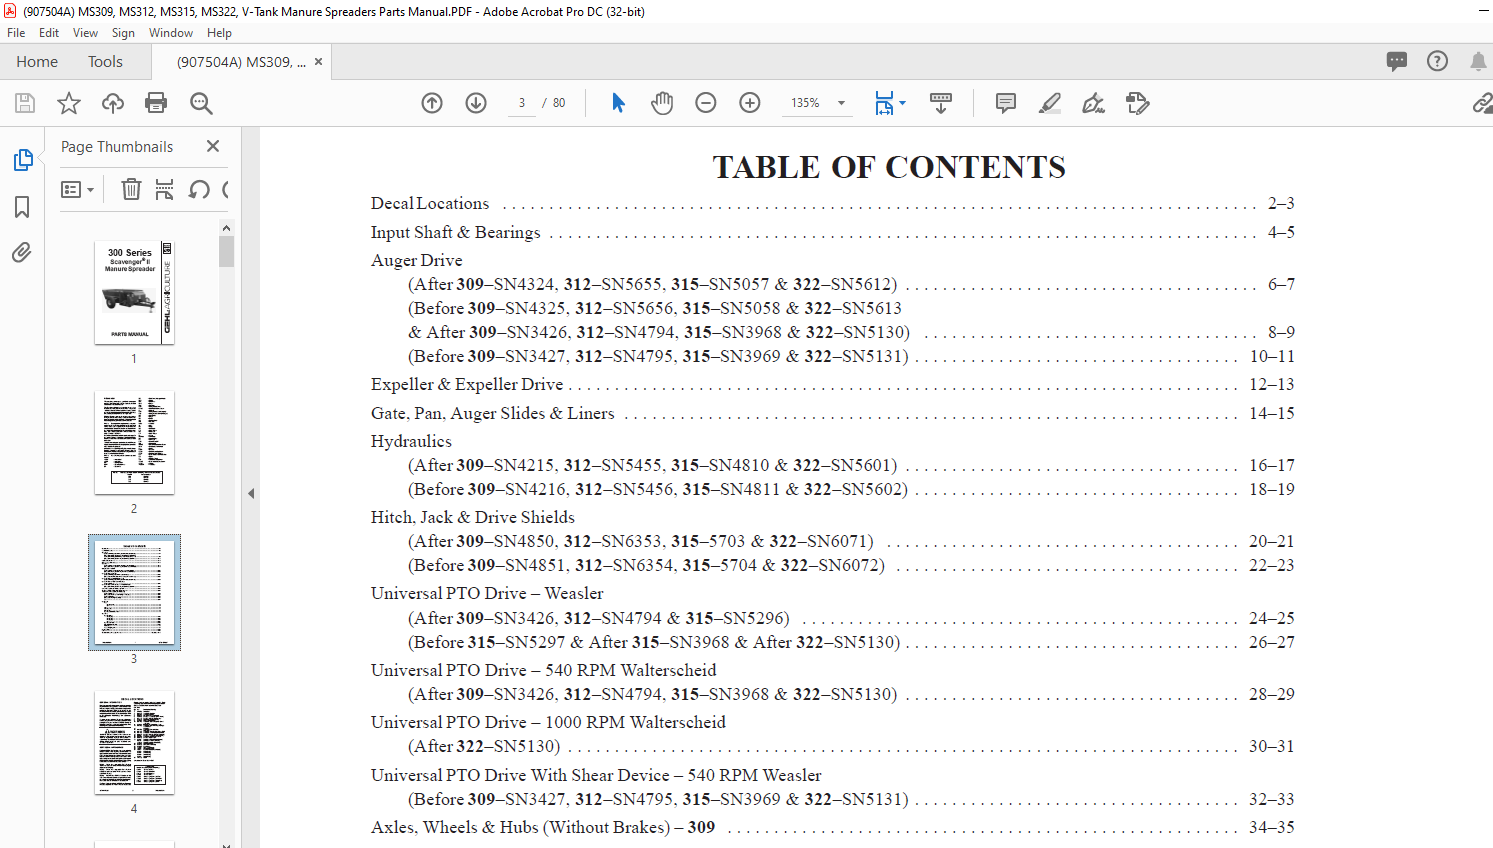Open chat messages icon

click(x=1397, y=62)
